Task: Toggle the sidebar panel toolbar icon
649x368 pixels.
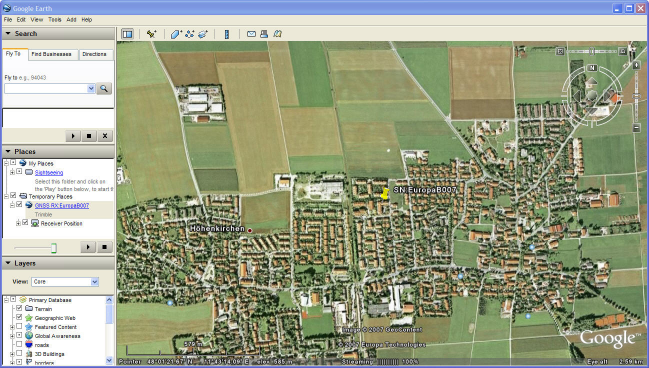Action: (127, 34)
